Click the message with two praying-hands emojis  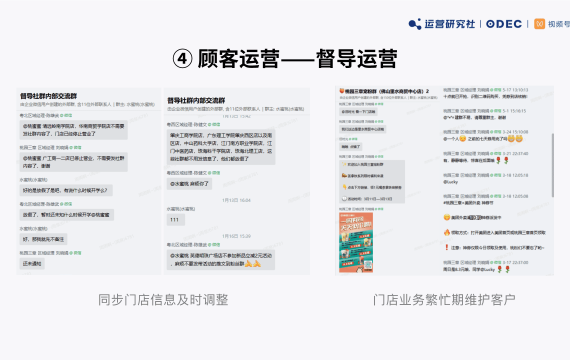click(x=221, y=260)
